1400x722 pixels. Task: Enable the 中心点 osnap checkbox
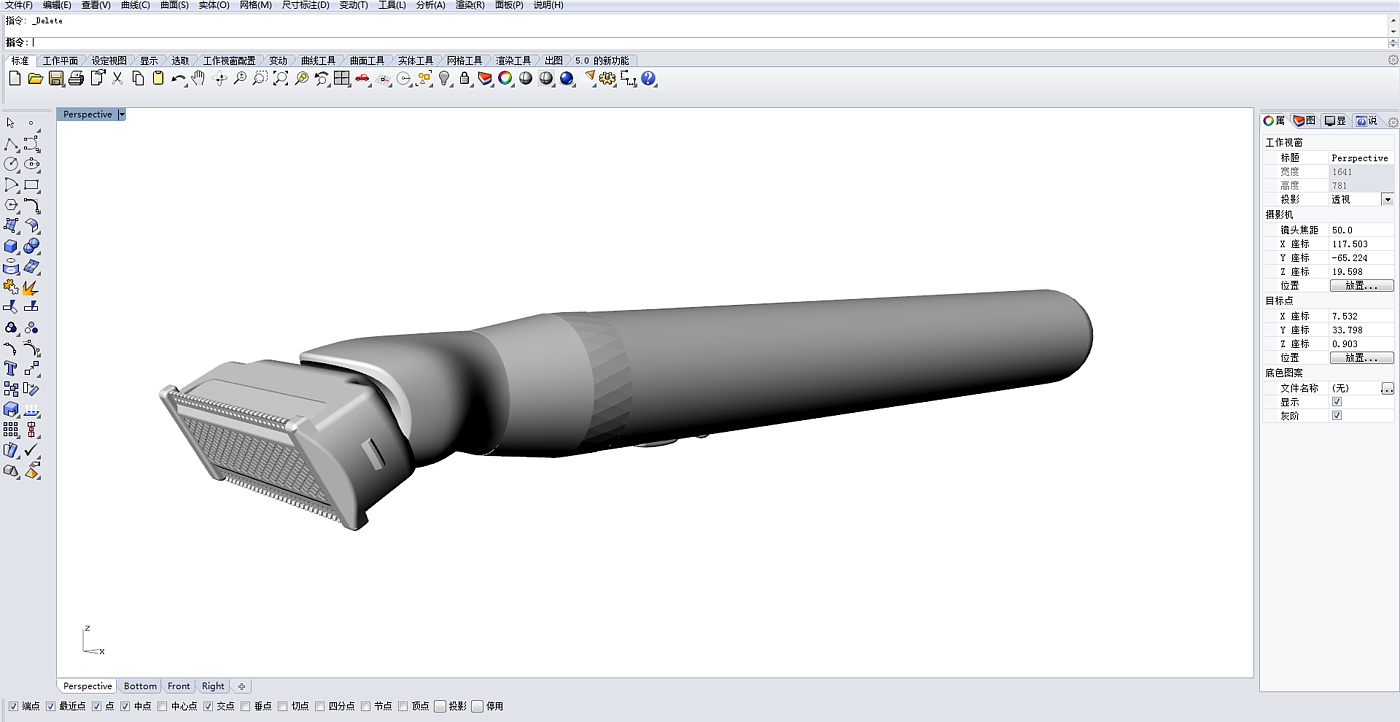(163, 706)
